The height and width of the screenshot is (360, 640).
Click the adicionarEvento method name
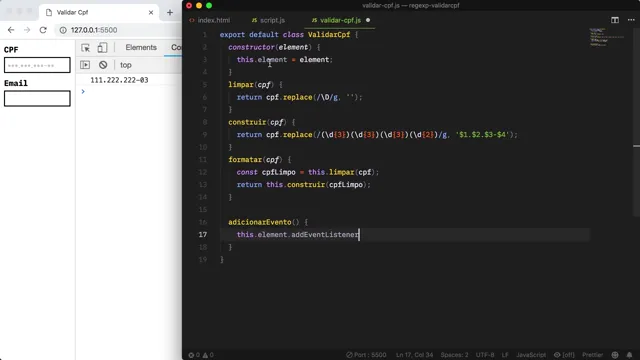[260, 222]
